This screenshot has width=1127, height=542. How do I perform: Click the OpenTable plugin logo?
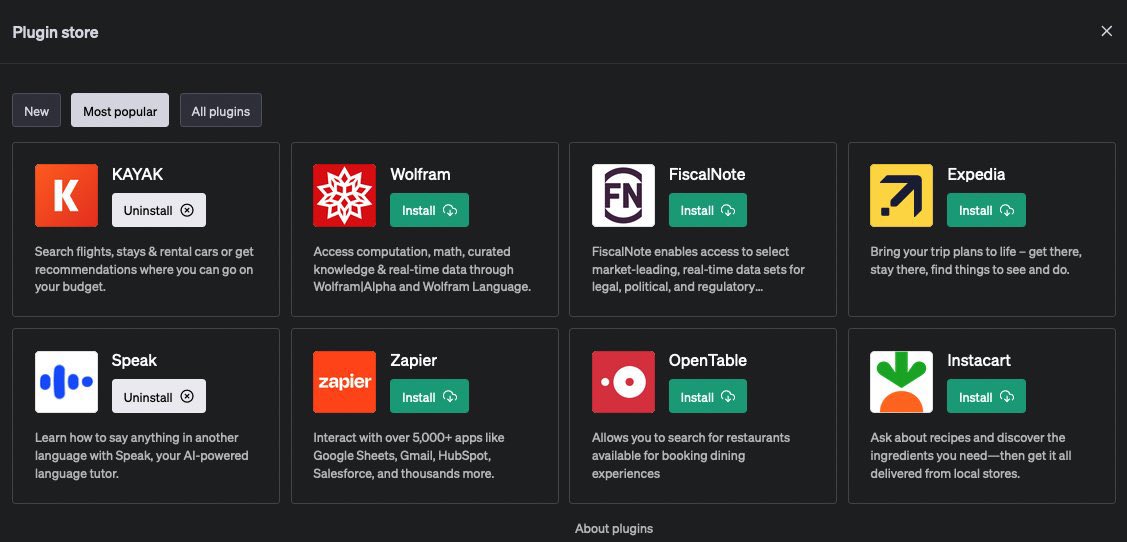623,382
